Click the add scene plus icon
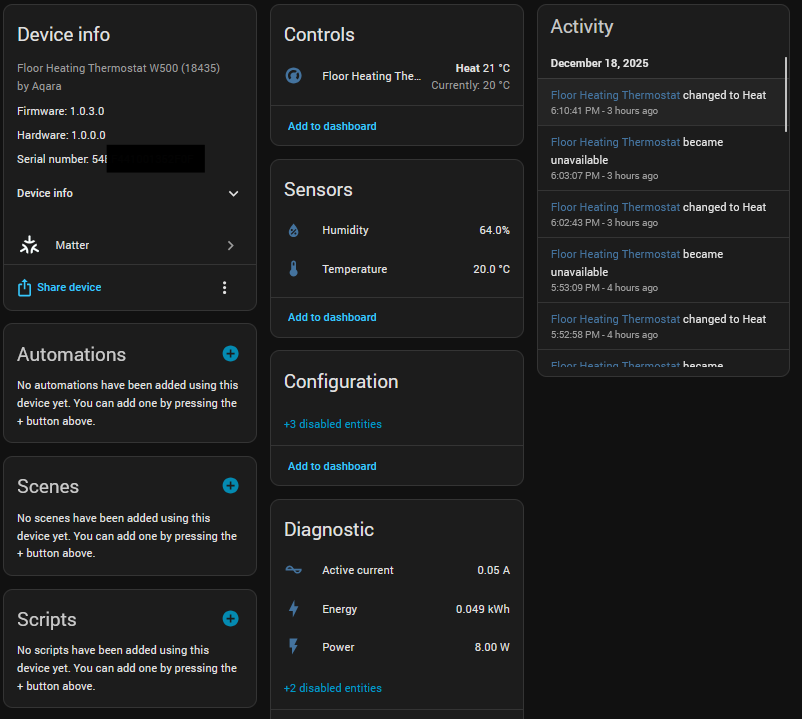This screenshot has width=802, height=719. pyautogui.click(x=230, y=486)
